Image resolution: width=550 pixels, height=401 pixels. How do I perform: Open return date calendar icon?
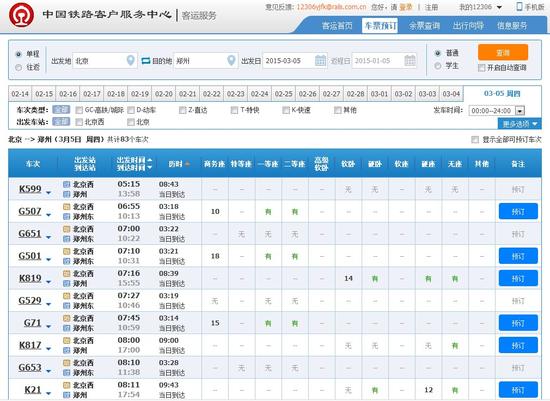(x=410, y=60)
